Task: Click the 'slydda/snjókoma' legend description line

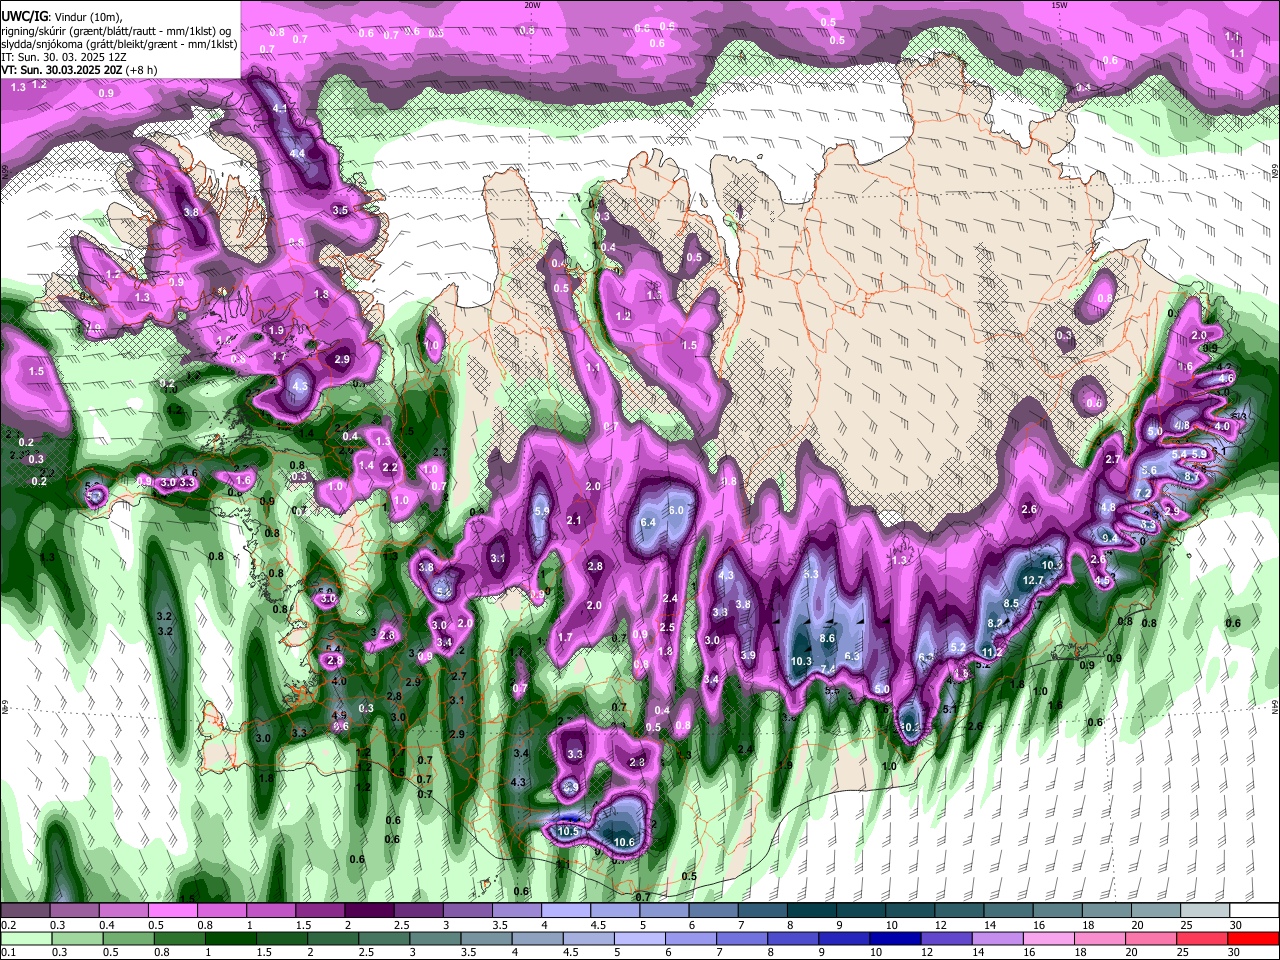Action: (119, 44)
